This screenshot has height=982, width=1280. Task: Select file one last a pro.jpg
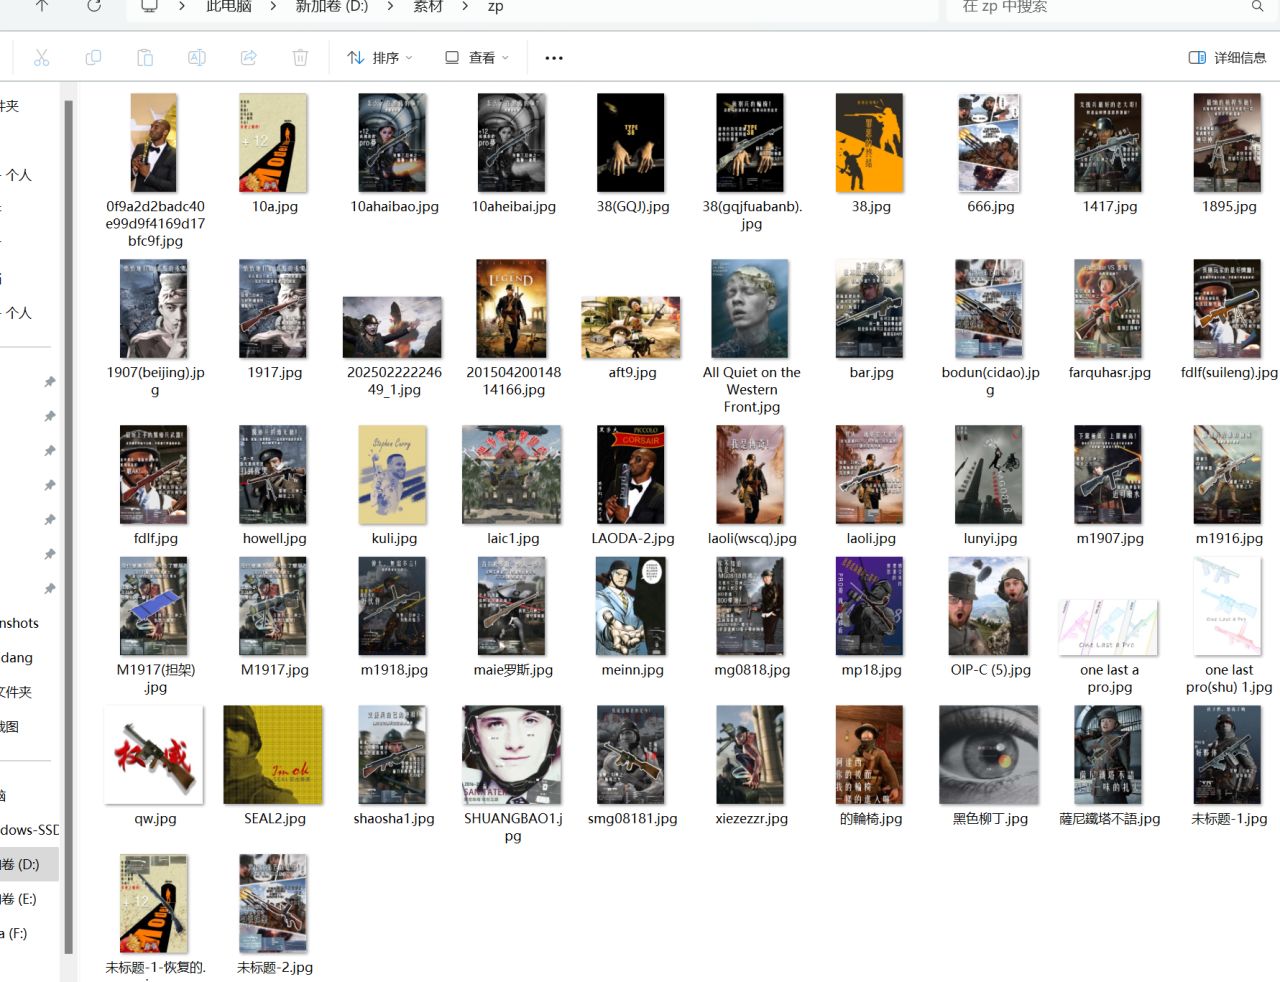click(1109, 647)
